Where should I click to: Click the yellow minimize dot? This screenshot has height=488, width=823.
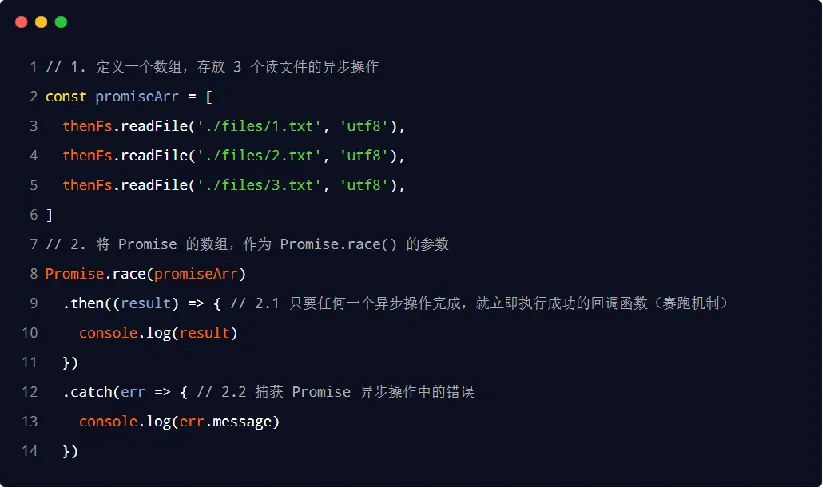pos(41,21)
